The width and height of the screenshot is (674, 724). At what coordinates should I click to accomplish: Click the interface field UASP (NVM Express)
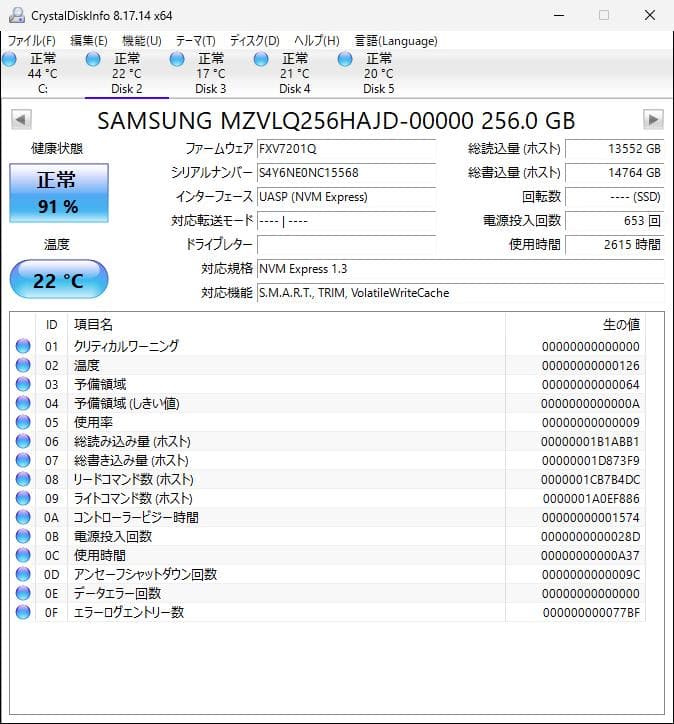click(346, 197)
